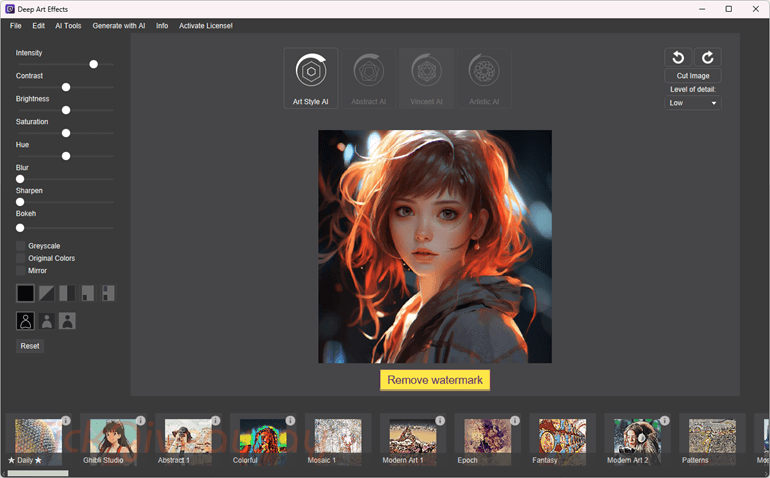Toggle the Original Colors checkbox
The image size is (770, 478).
point(21,258)
